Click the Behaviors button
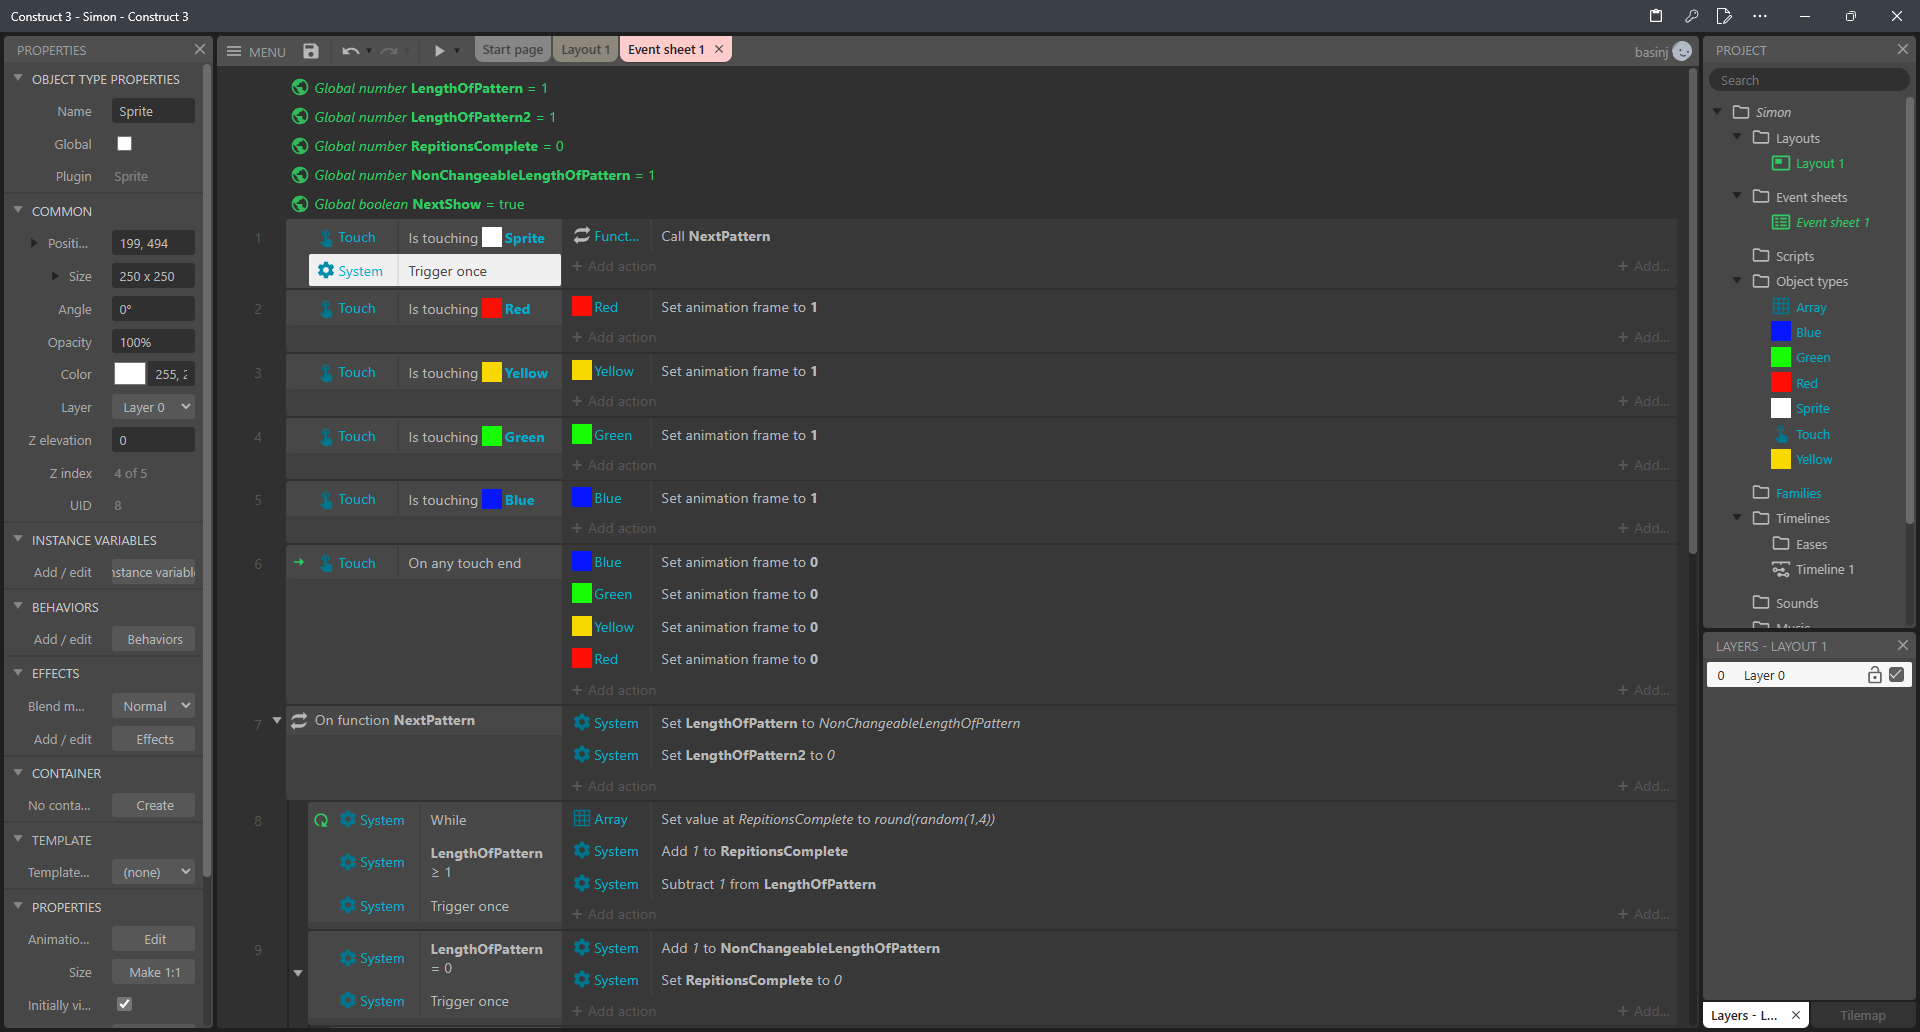This screenshot has height=1032, width=1920. pyautogui.click(x=154, y=639)
